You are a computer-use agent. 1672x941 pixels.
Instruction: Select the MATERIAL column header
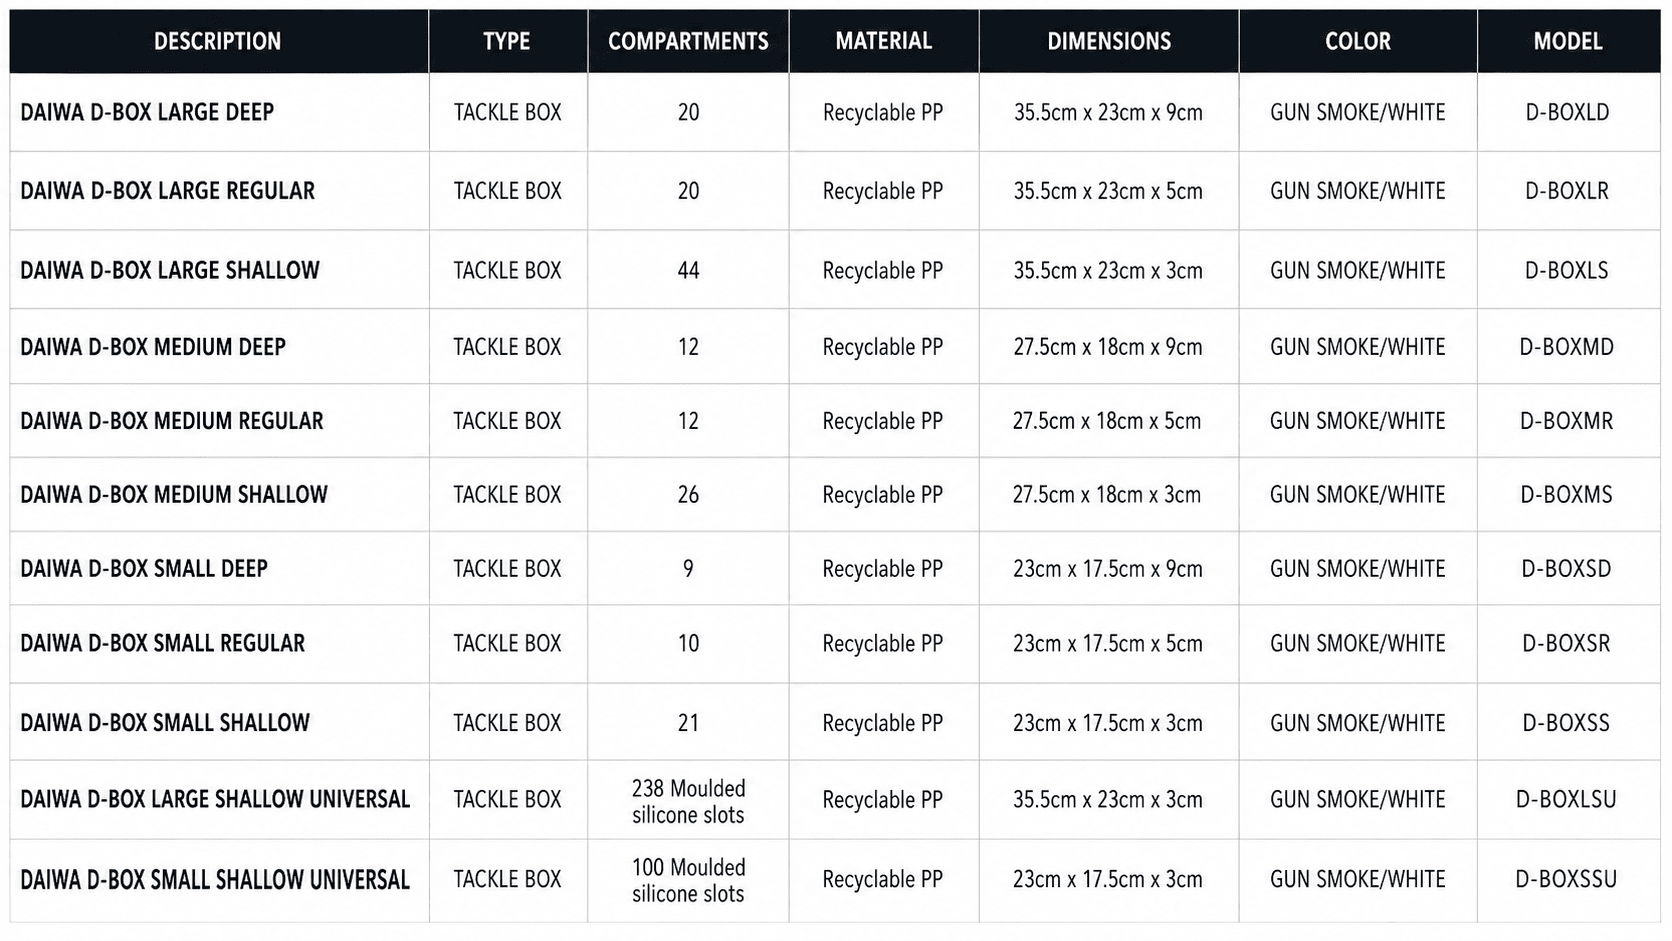(x=884, y=41)
